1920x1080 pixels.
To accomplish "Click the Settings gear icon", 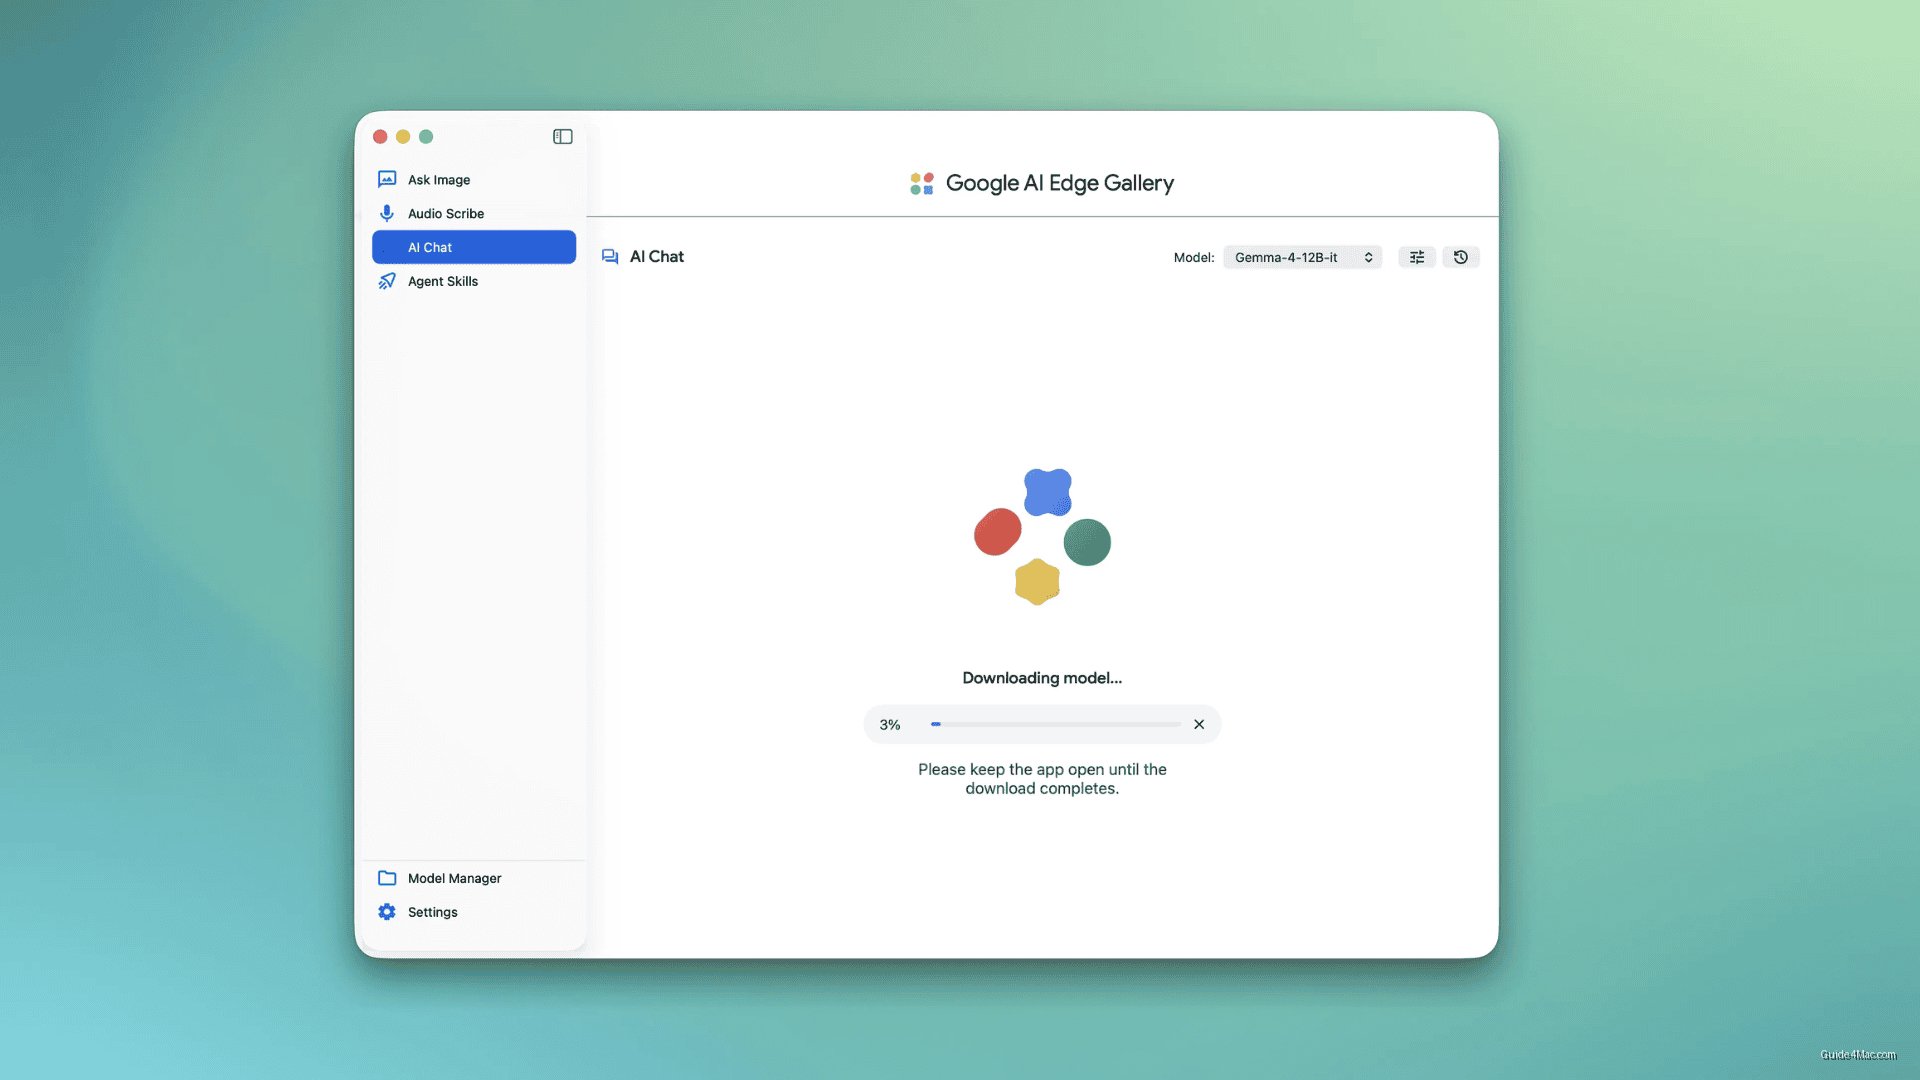I will point(387,913).
